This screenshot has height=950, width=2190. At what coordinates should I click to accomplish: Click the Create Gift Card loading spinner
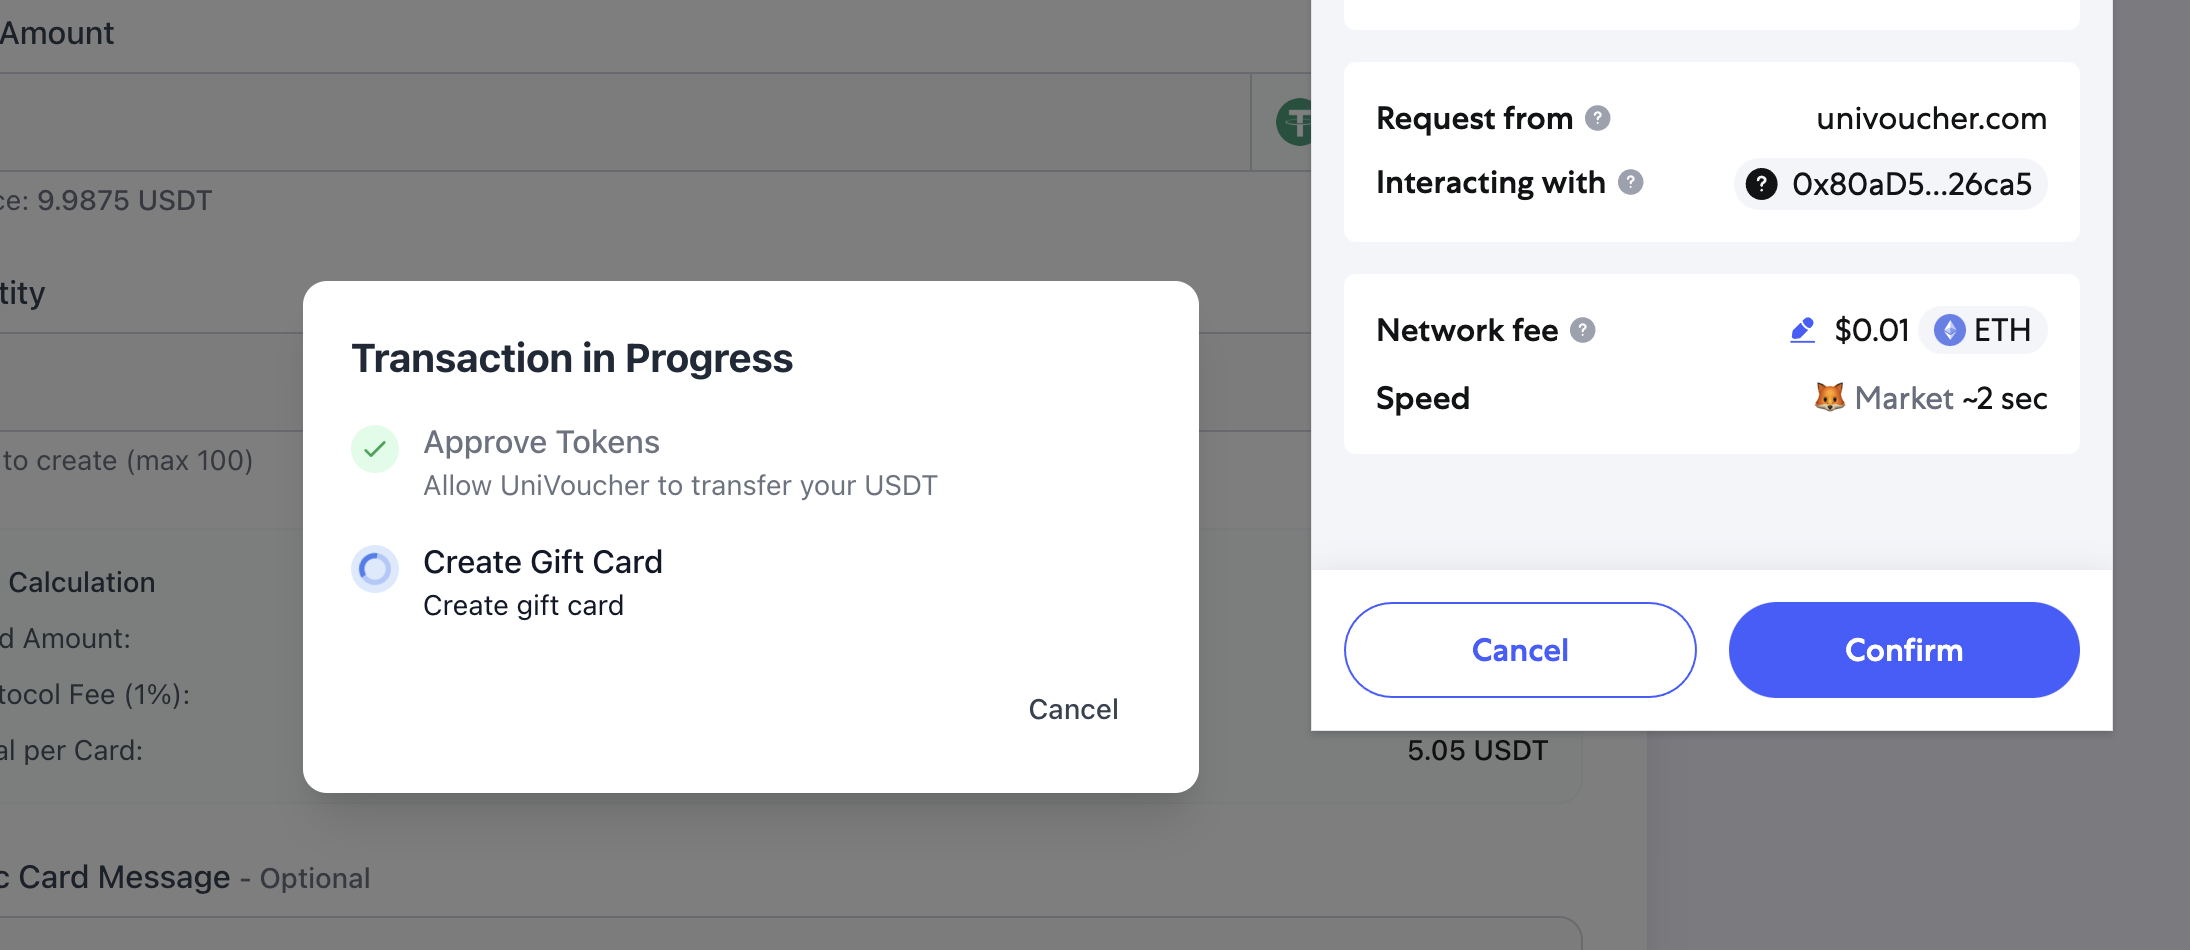pyautogui.click(x=375, y=569)
